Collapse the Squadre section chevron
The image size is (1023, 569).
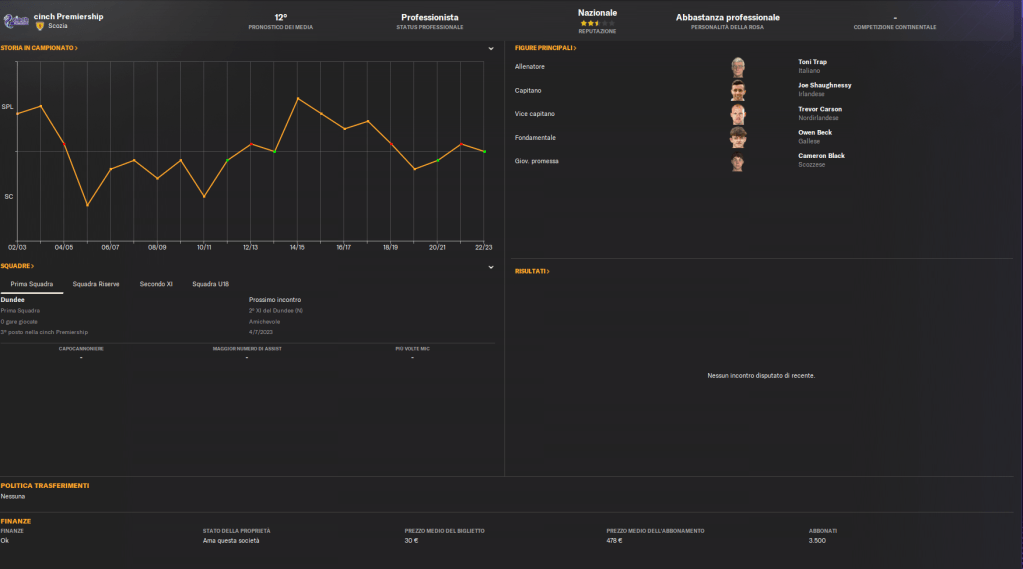coord(491,267)
